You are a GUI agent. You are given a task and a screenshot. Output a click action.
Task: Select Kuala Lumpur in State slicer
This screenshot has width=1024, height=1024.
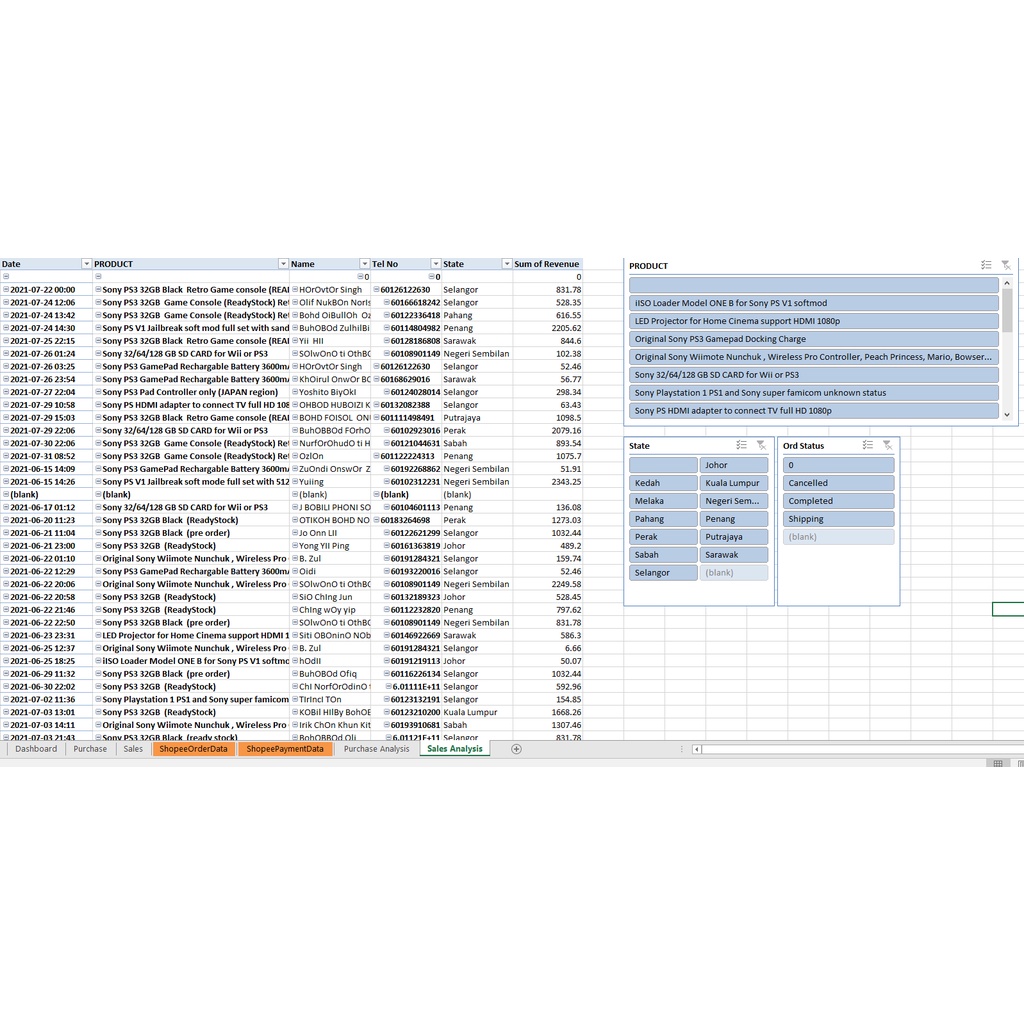click(734, 483)
